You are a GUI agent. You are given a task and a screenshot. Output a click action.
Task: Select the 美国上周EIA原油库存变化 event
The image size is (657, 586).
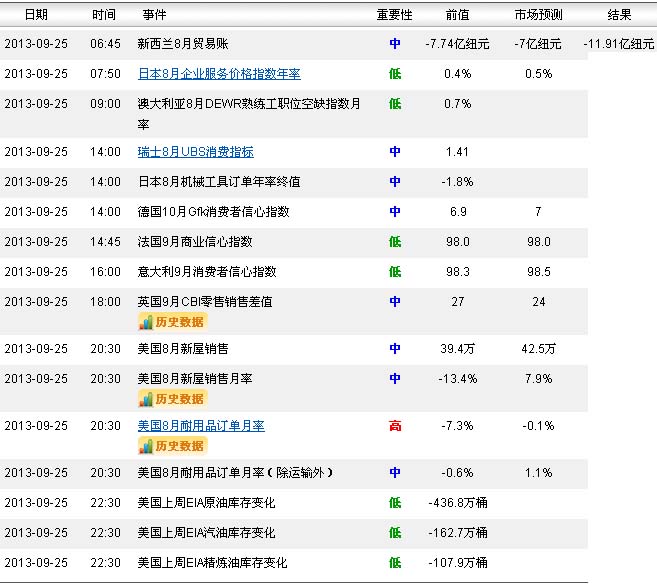click(206, 503)
